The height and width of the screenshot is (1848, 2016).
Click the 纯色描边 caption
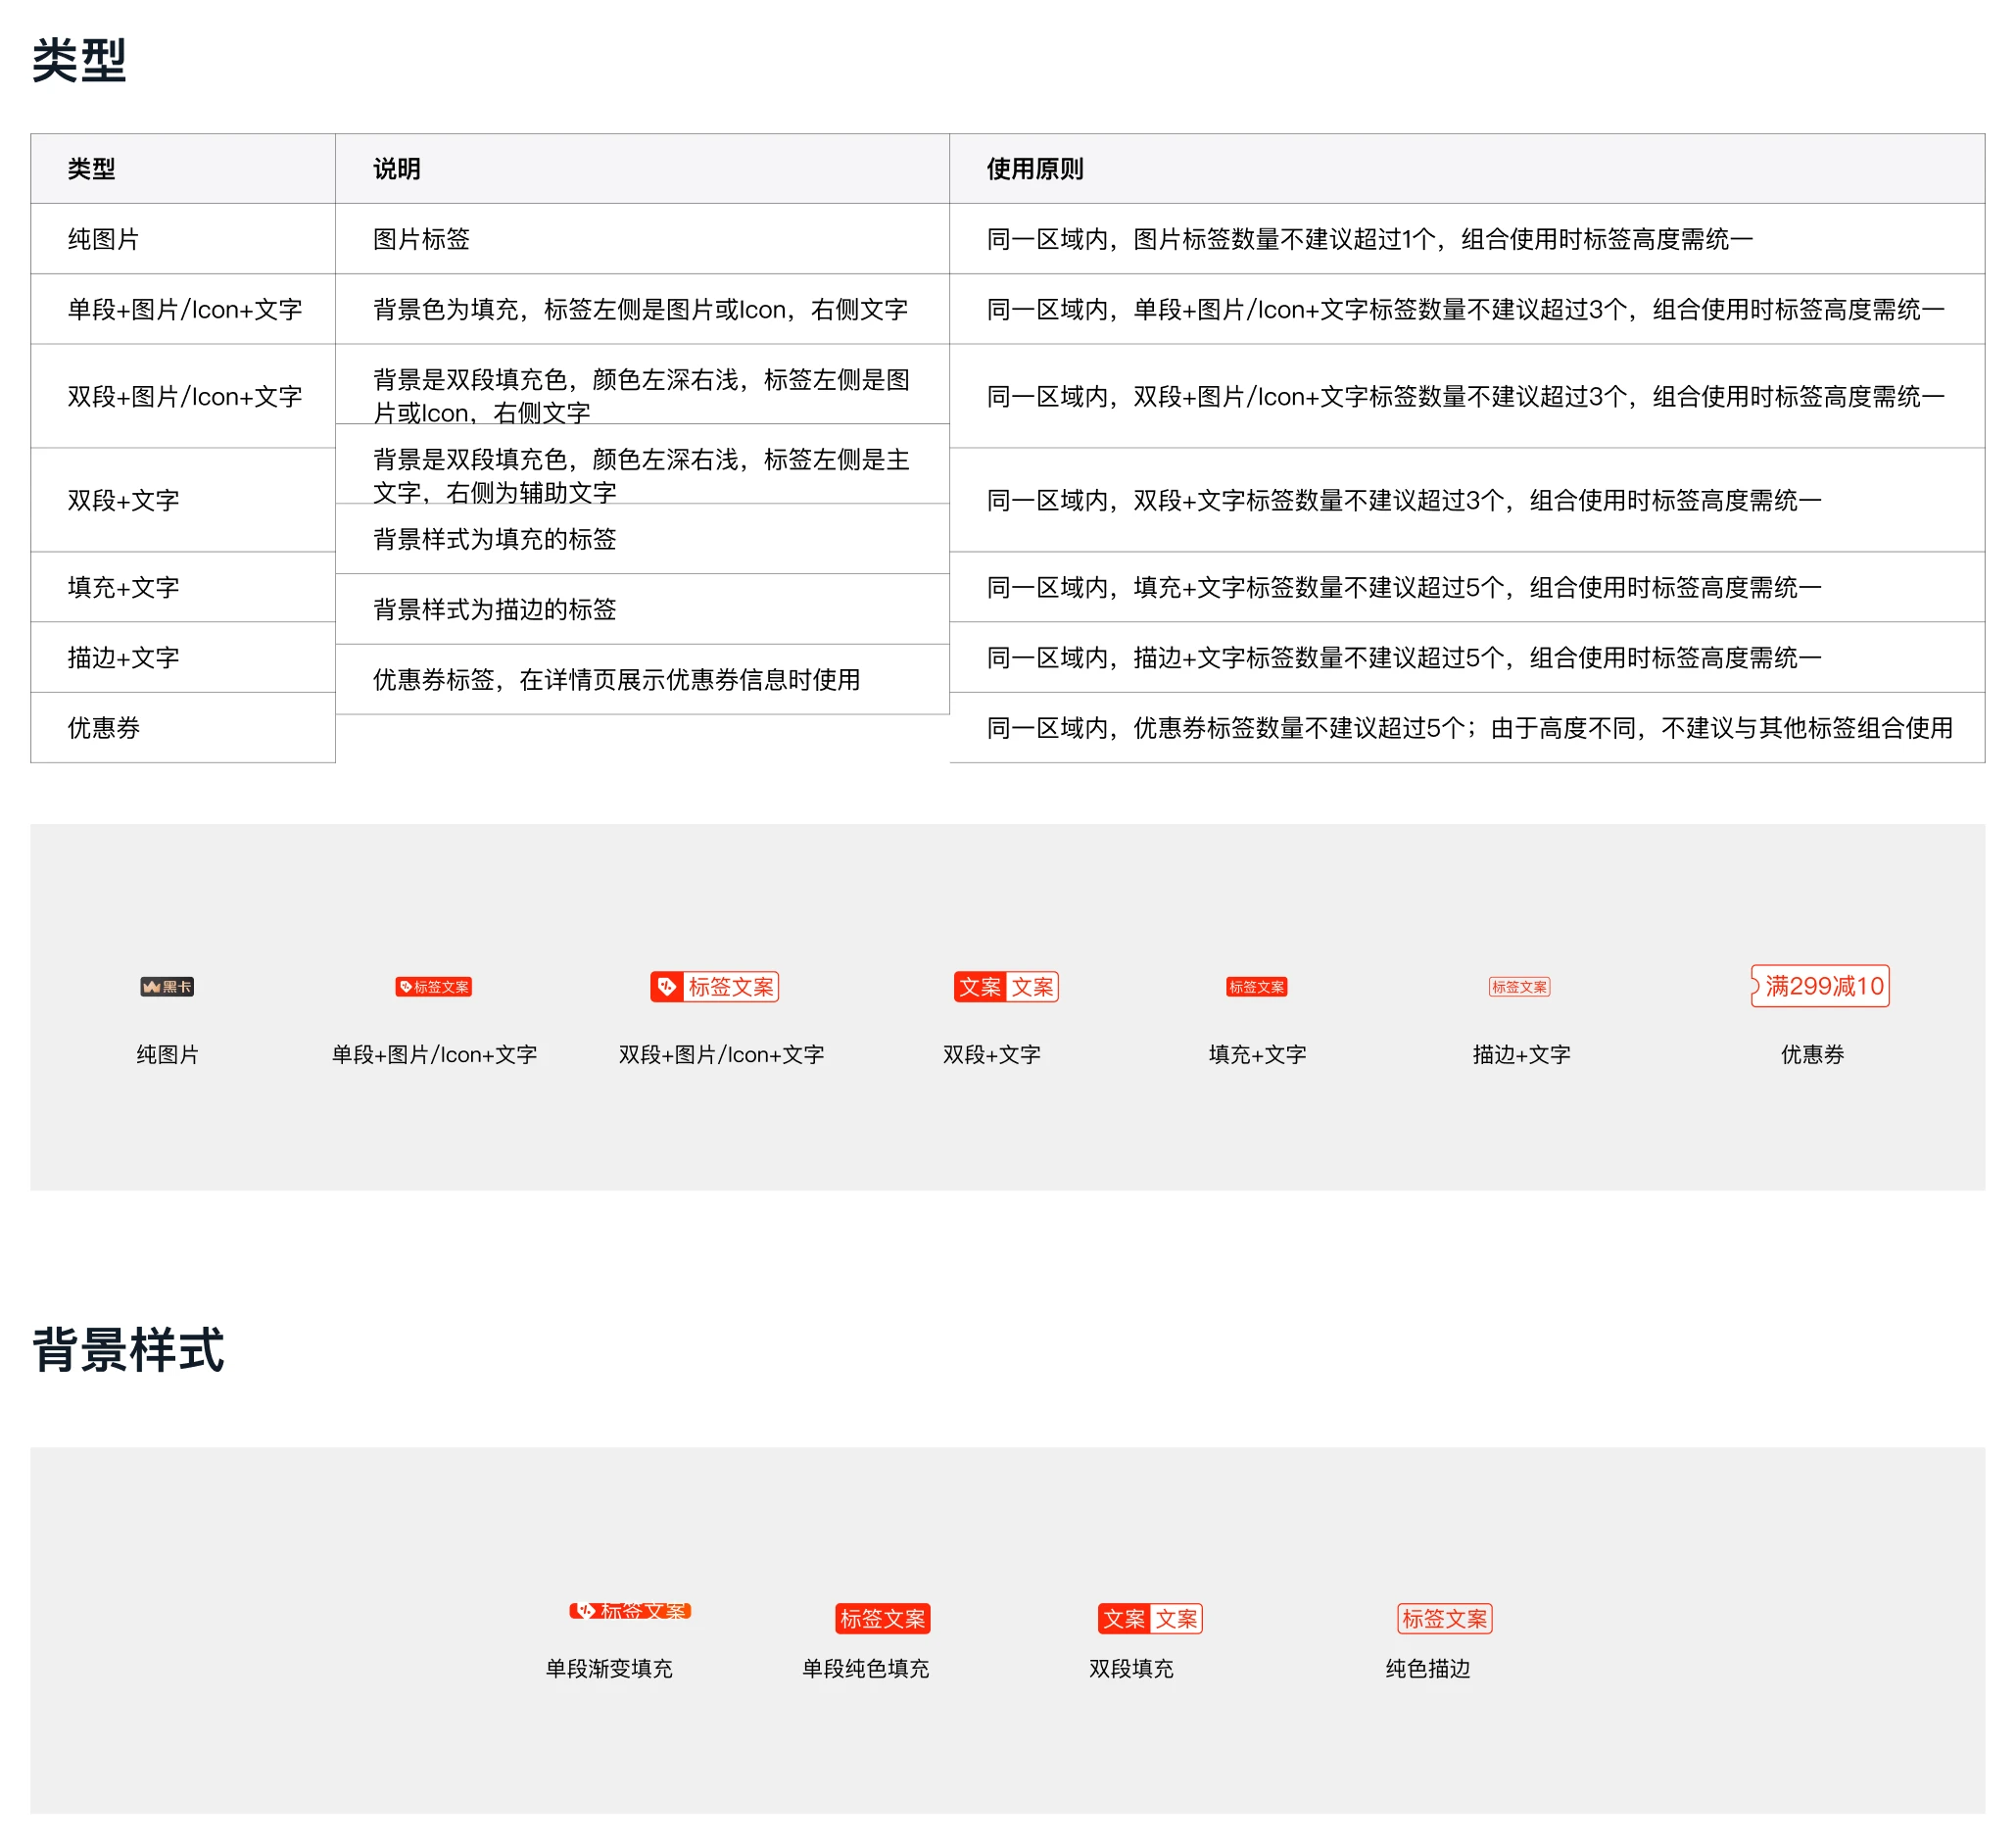tap(1428, 1668)
